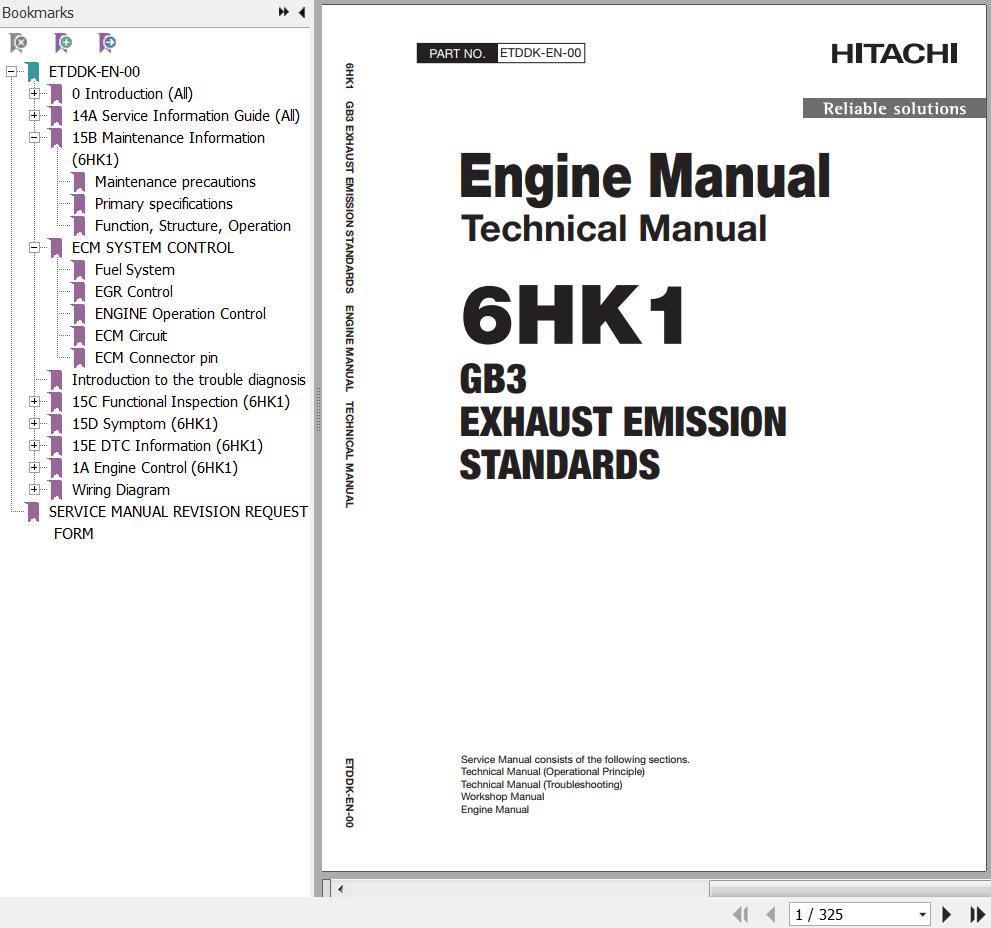The height and width of the screenshot is (928, 991).
Task: Open 0 Introduction (All) bookmark
Action: 132,94
